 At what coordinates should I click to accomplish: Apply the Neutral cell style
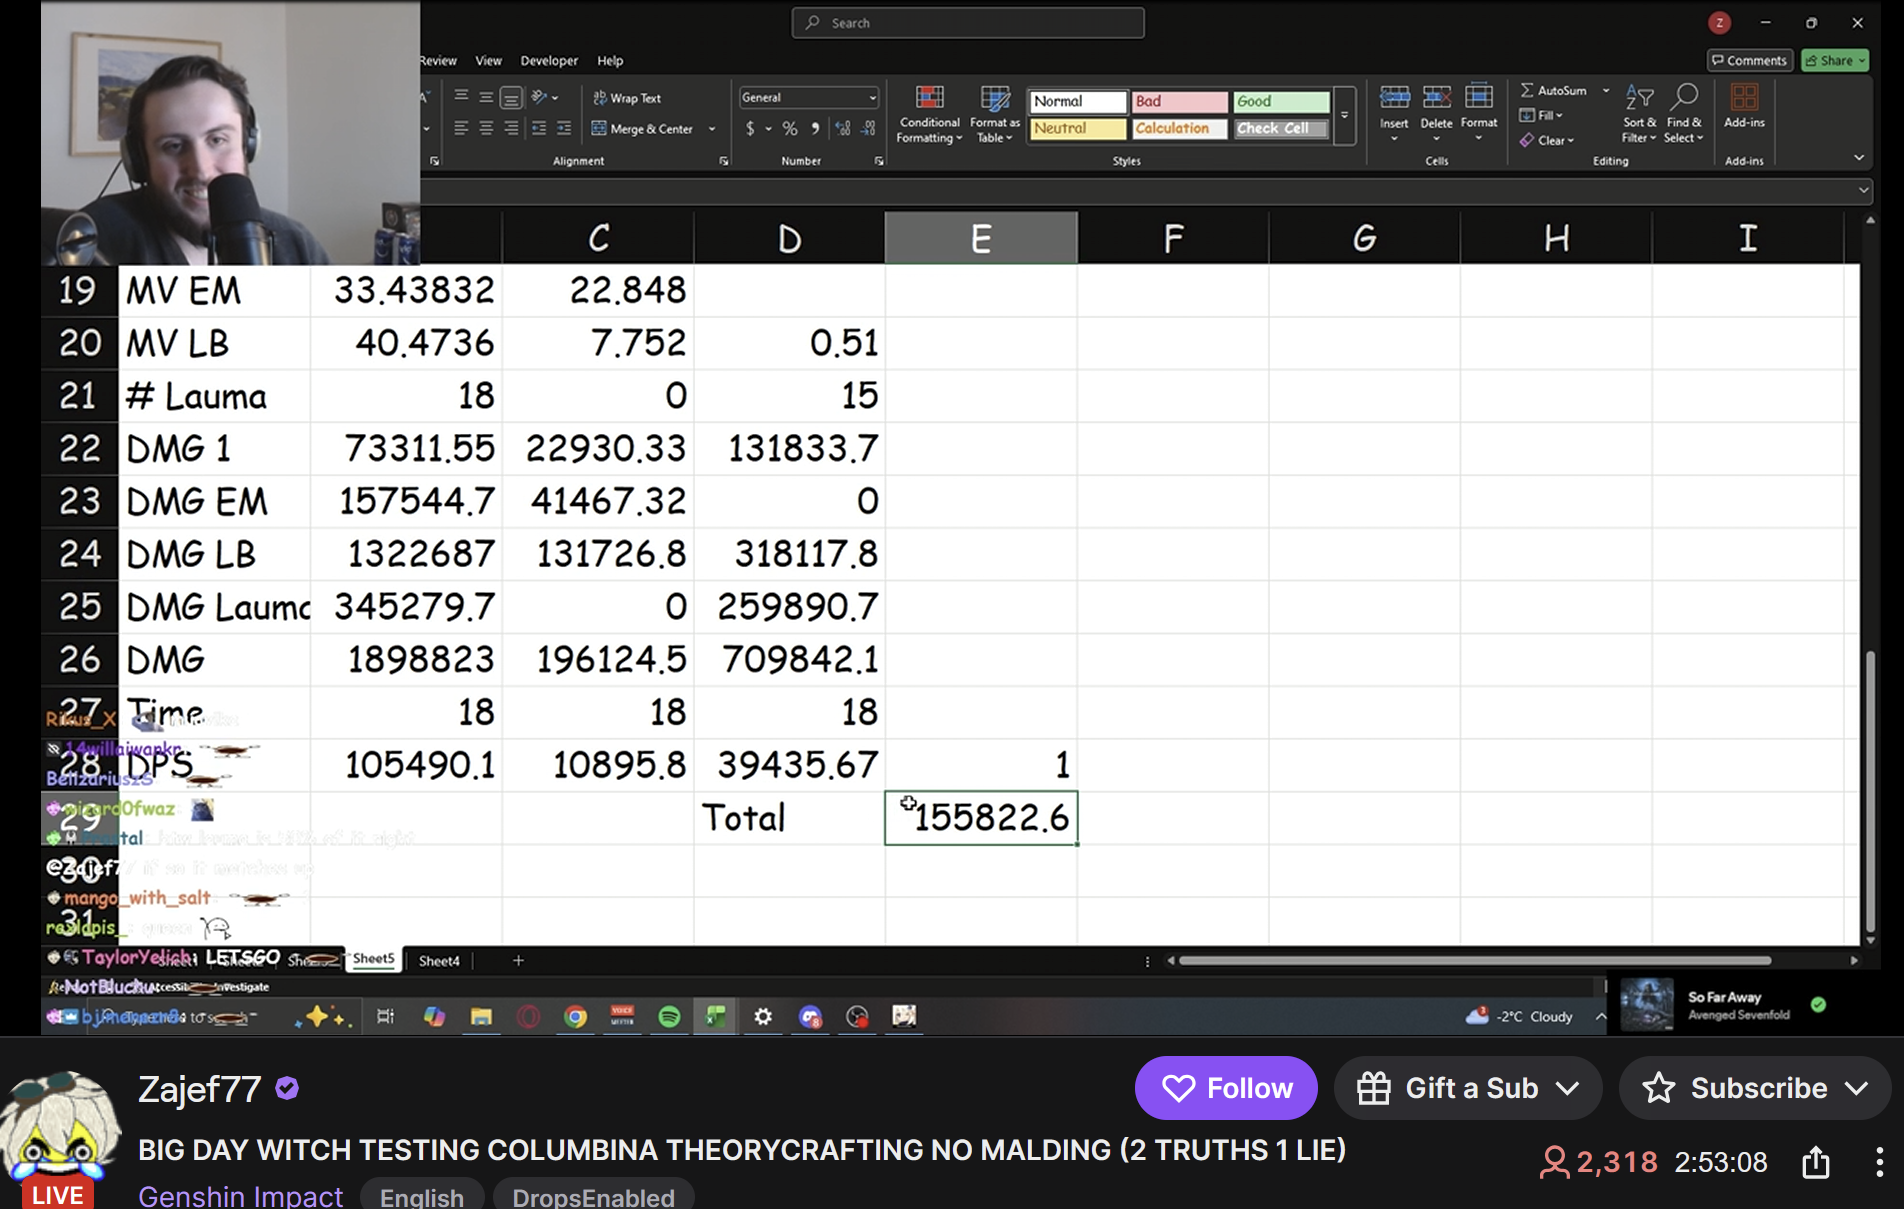pos(1078,128)
